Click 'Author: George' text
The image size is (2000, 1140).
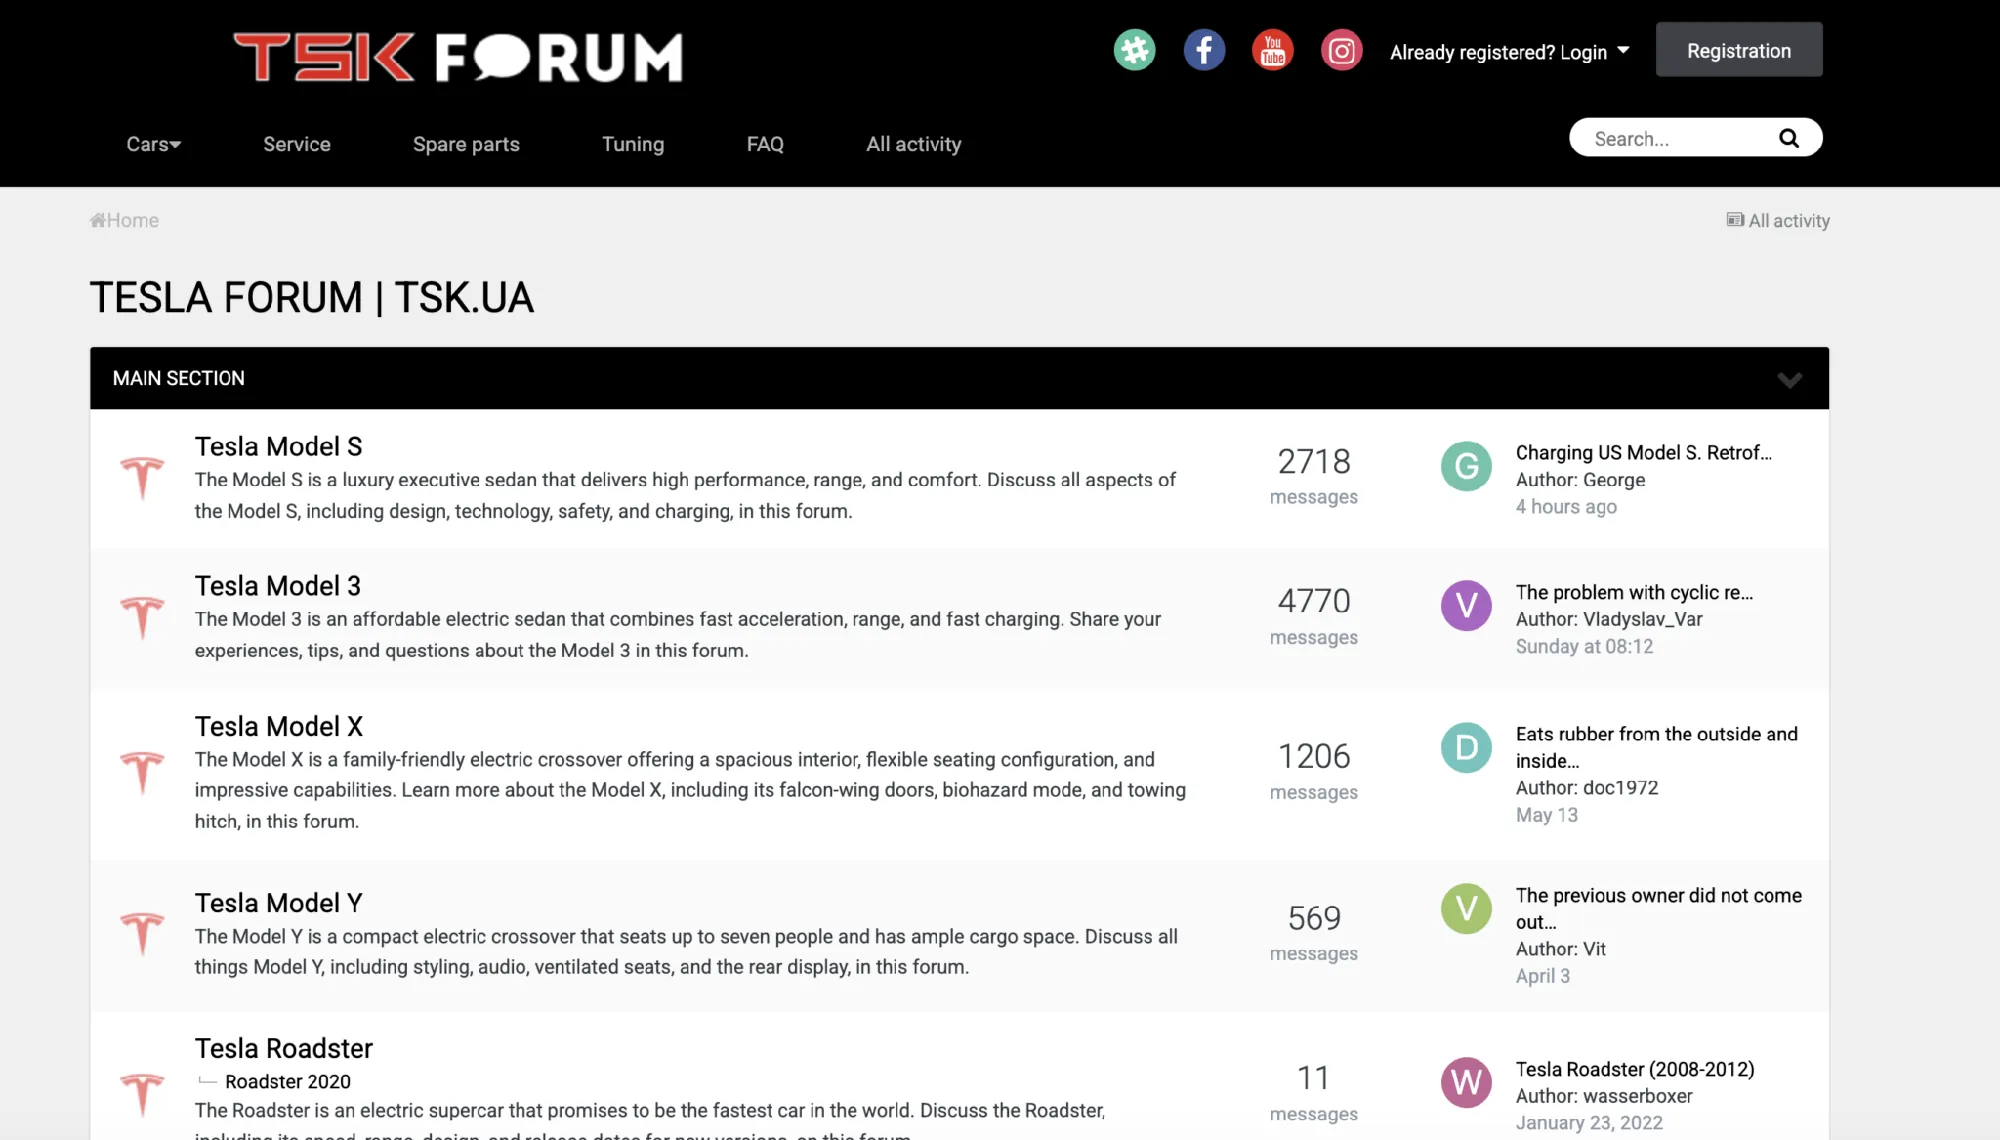tap(1580, 480)
